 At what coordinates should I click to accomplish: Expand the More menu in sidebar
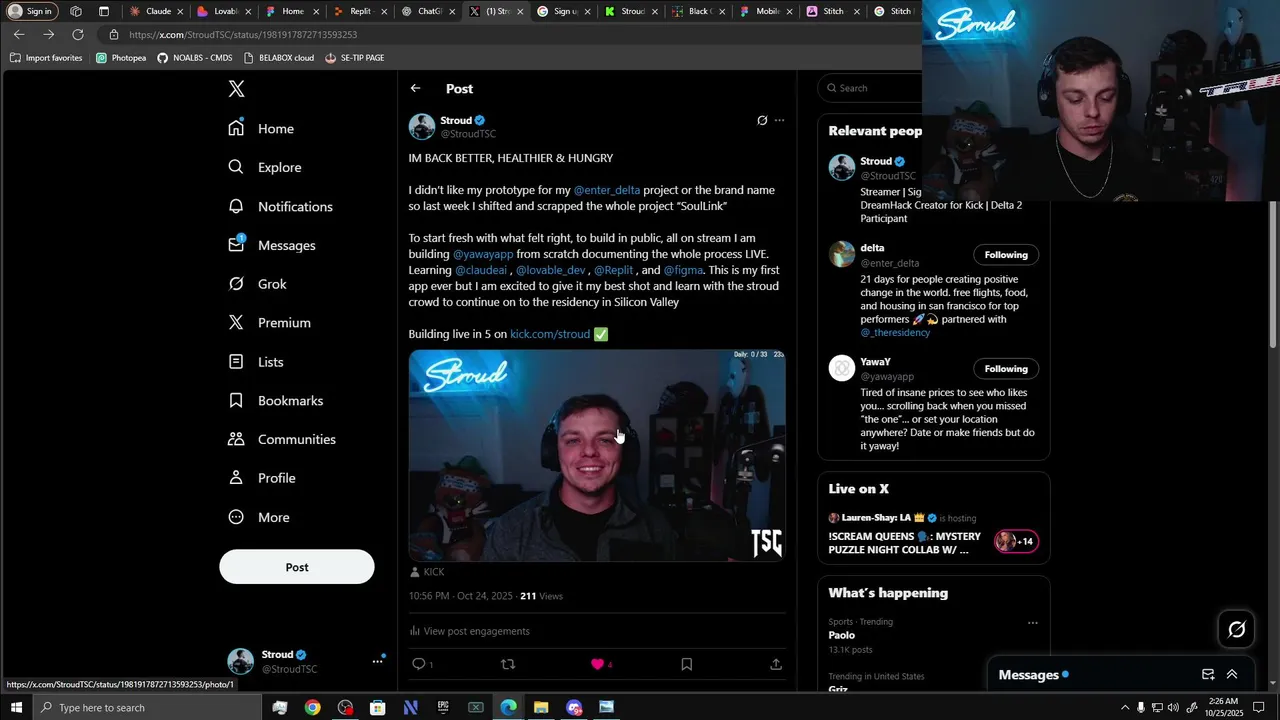point(258,517)
